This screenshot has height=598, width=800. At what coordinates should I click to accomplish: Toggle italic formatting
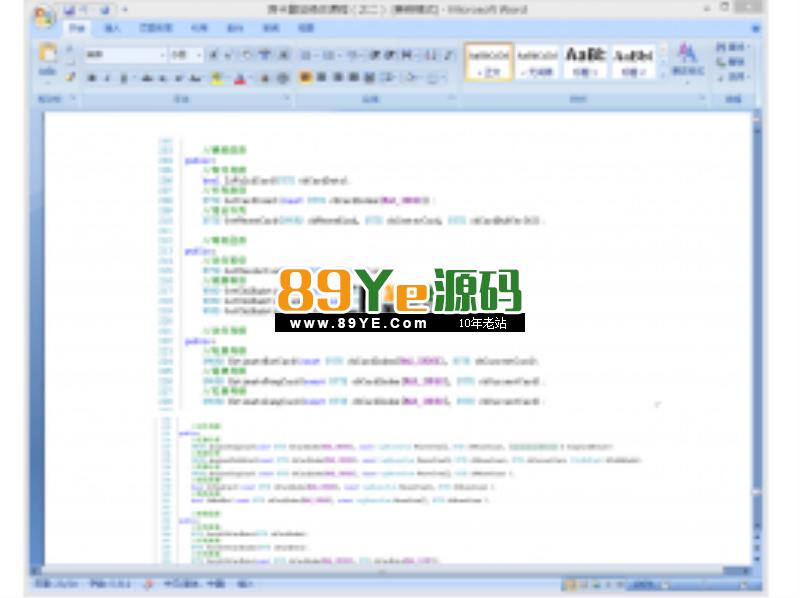pyautogui.click(x=107, y=78)
